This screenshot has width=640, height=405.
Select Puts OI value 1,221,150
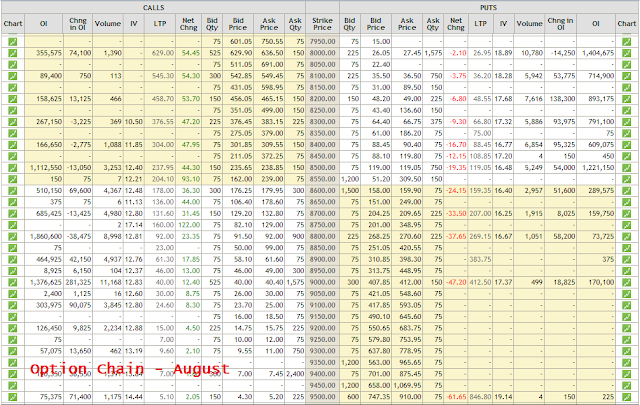[x=598, y=168]
